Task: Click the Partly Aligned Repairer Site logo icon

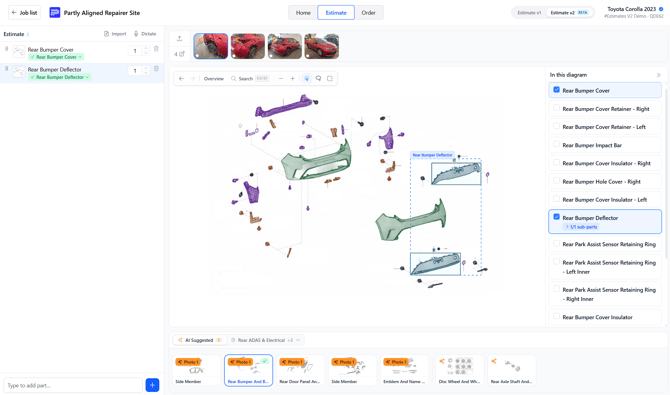Action: pyautogui.click(x=55, y=12)
